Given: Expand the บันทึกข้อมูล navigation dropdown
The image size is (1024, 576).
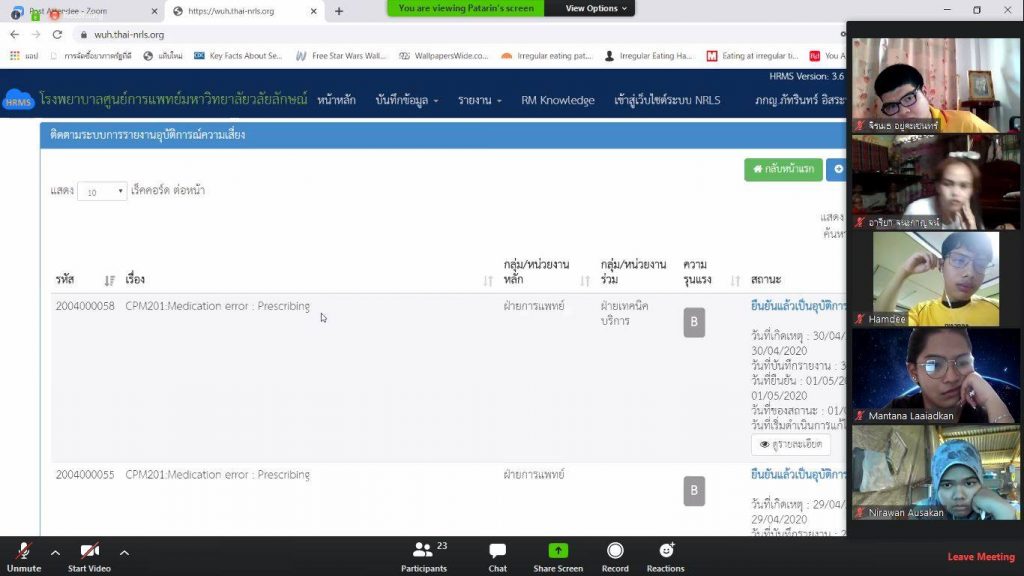Looking at the screenshot, I should coord(407,101).
